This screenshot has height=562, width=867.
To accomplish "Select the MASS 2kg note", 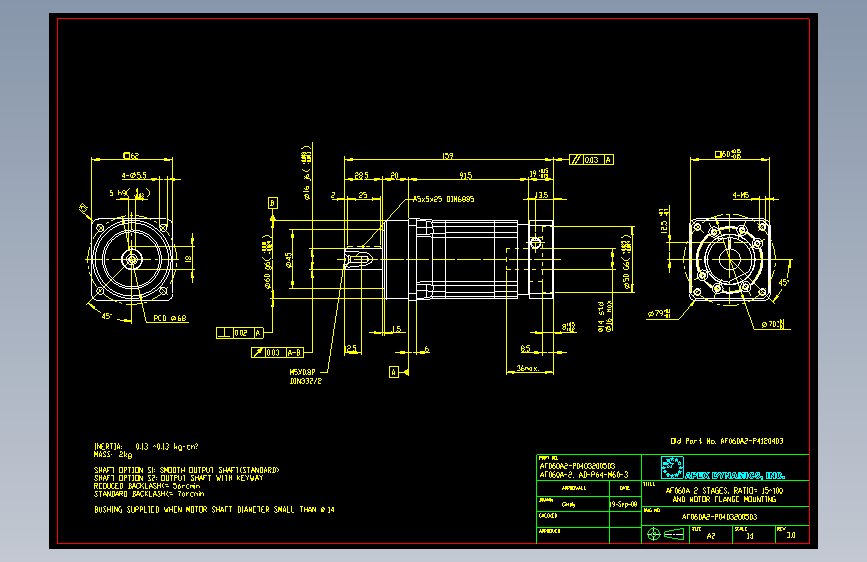I will click(x=113, y=454).
